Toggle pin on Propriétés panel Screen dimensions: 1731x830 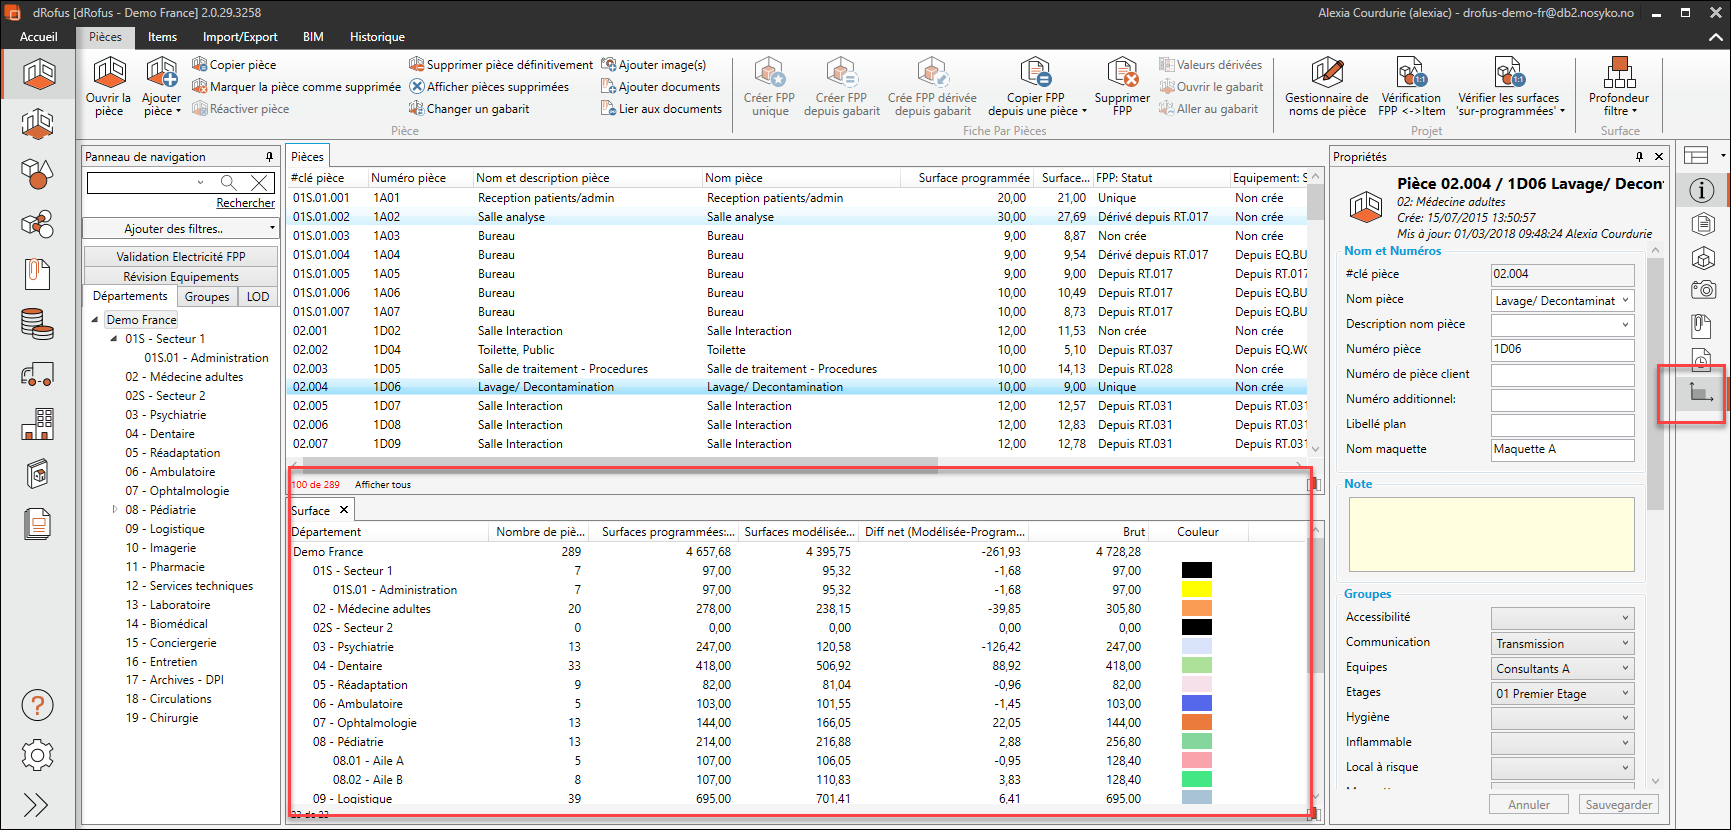[1639, 157]
